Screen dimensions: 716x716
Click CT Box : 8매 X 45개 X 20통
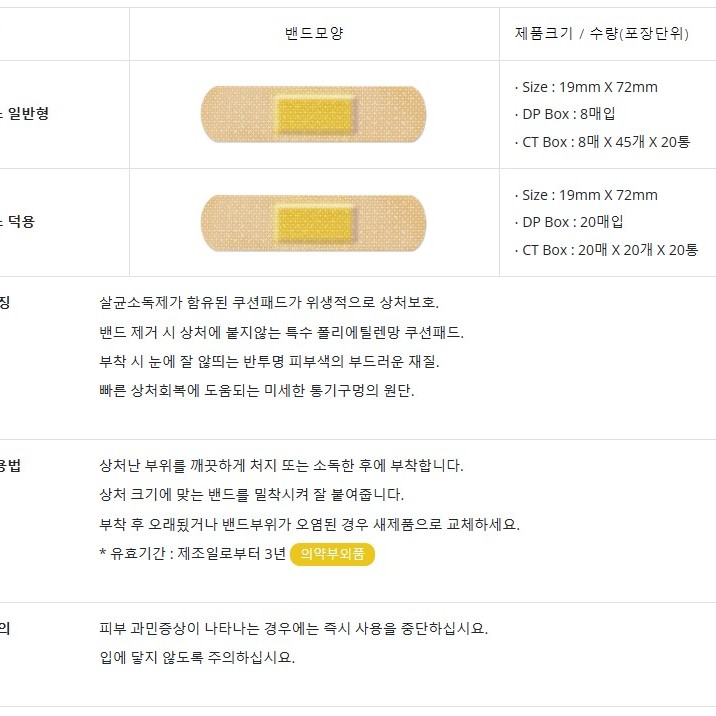tap(602, 142)
